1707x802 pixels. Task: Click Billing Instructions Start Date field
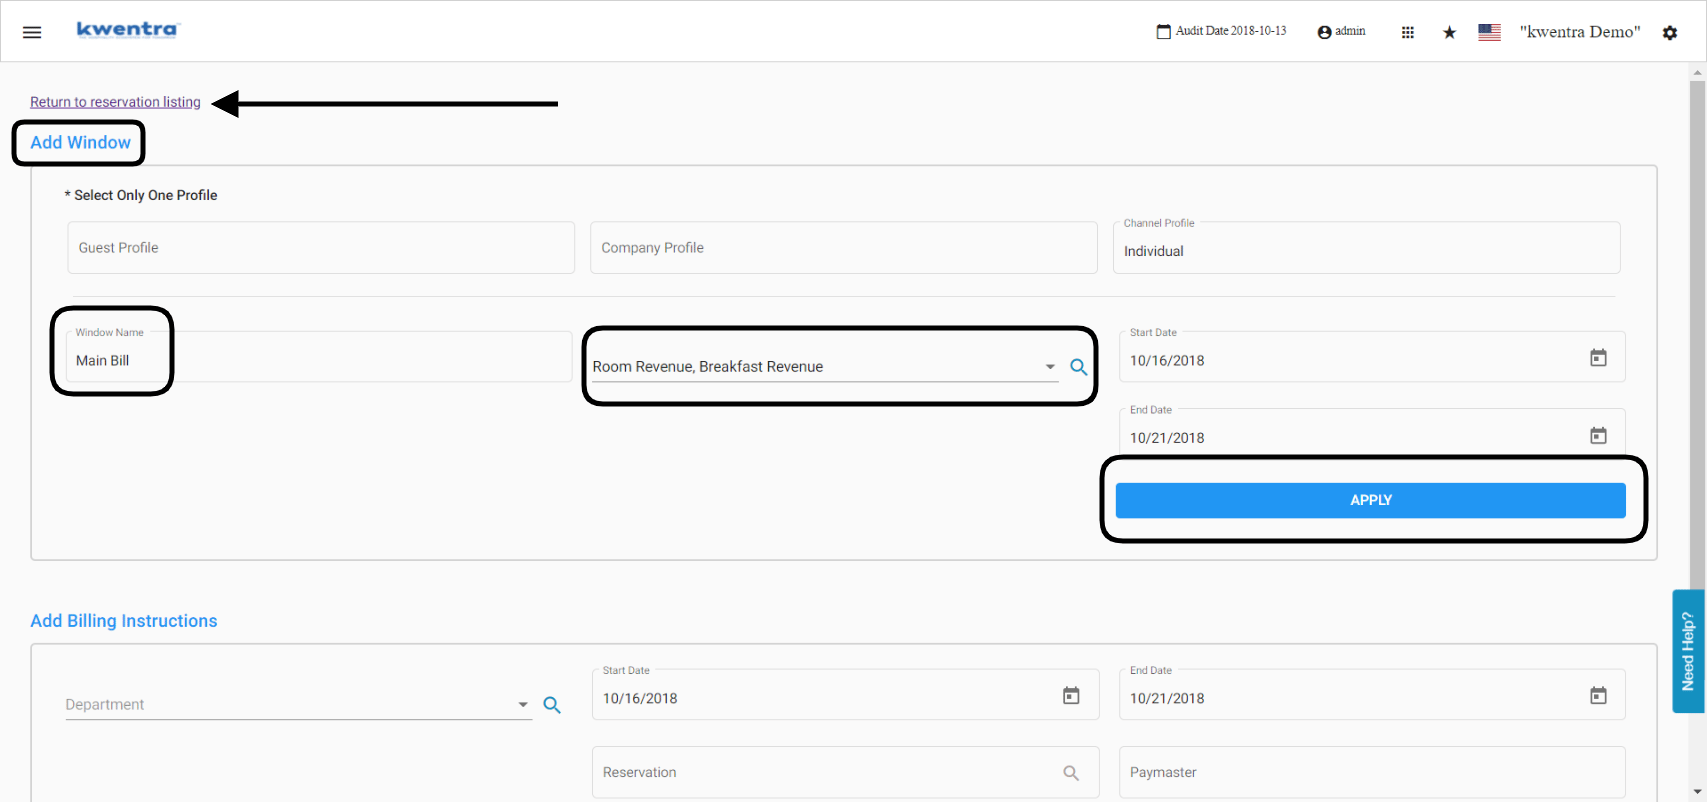(845, 694)
